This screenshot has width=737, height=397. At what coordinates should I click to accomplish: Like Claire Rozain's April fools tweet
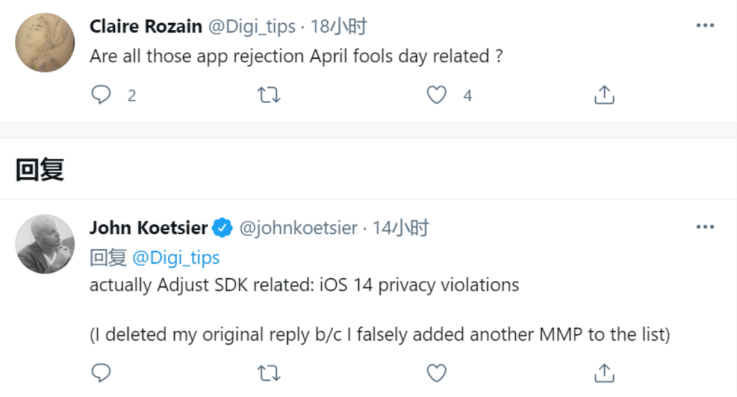pos(436,95)
